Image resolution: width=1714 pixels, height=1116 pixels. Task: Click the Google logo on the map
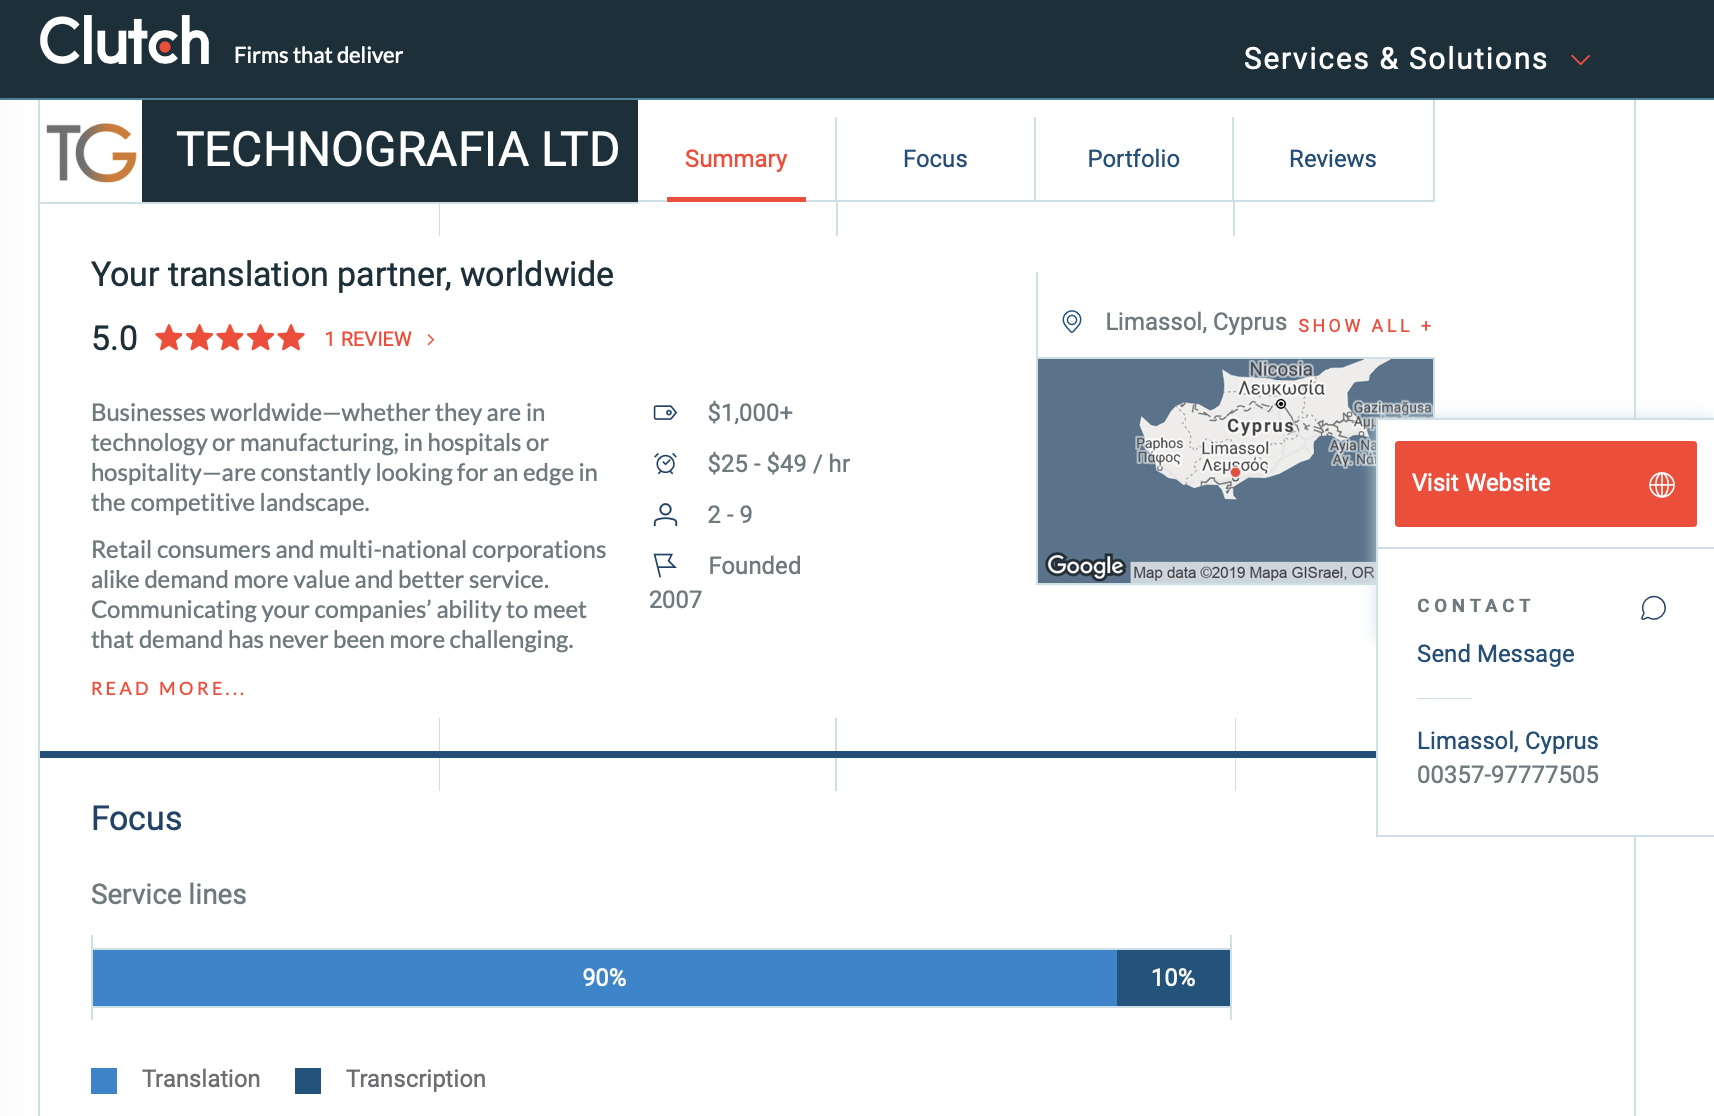click(x=1085, y=566)
